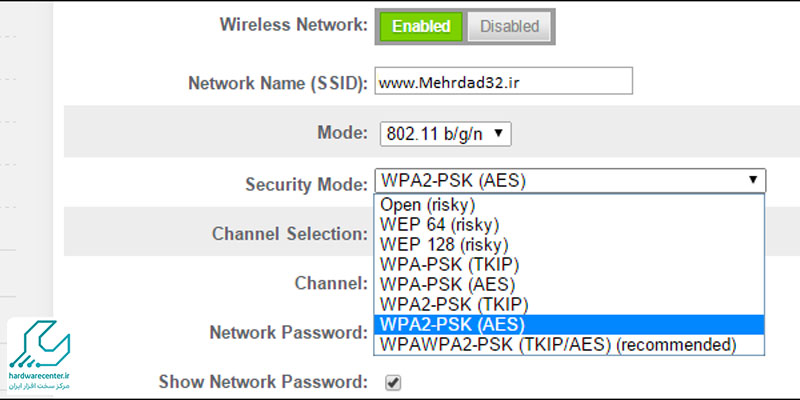Screen dimensions: 800x400
Task: Enable the Wireless Network
Action: point(421,26)
